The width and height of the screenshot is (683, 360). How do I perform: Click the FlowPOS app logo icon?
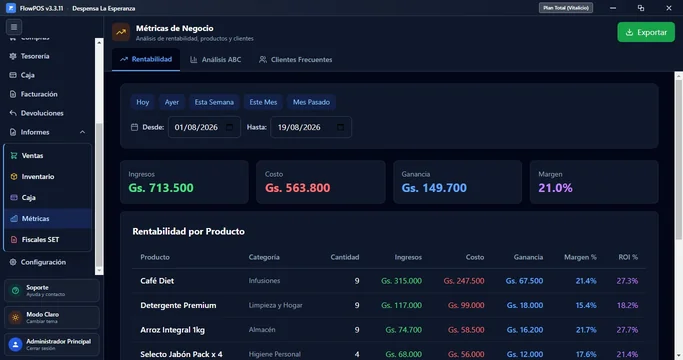click(x=10, y=8)
